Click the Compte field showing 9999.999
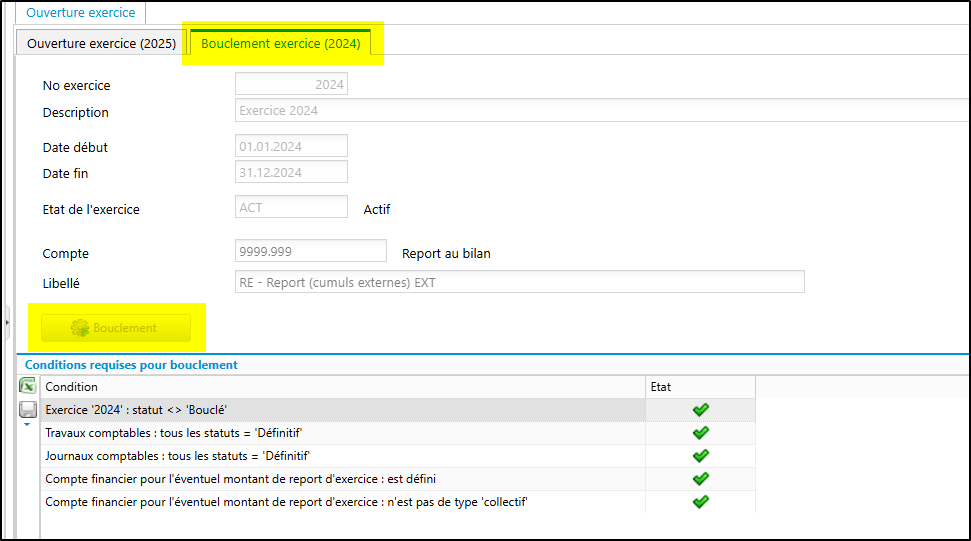This screenshot has width=971, height=541. coord(311,251)
